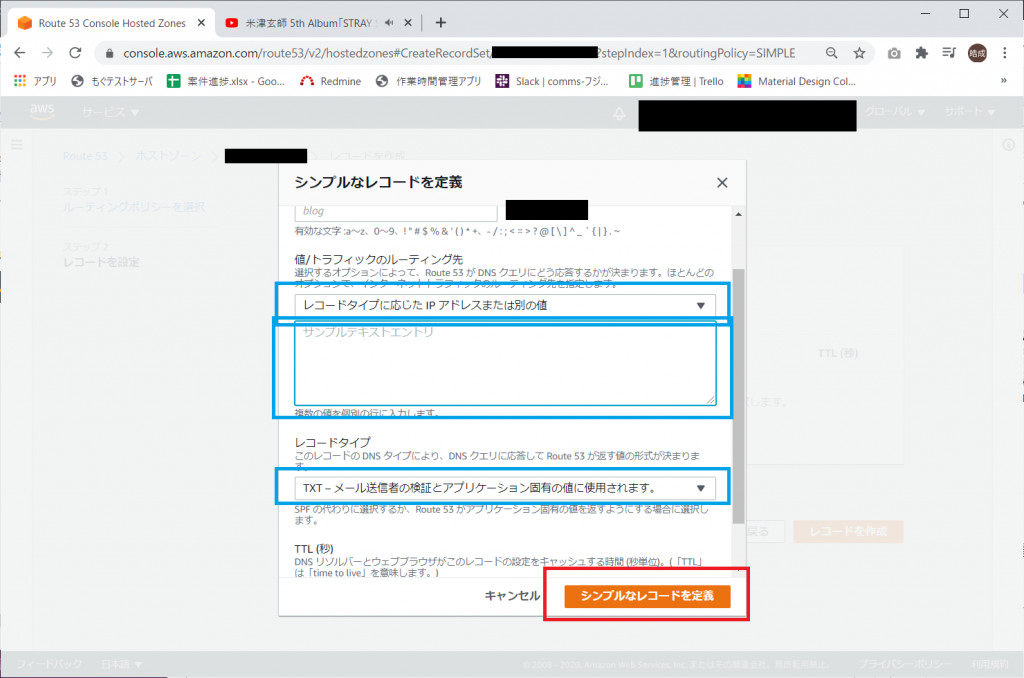Image resolution: width=1024 pixels, height=678 pixels.
Task: Close the Route 53 Console tab
Action: [x=201, y=23]
